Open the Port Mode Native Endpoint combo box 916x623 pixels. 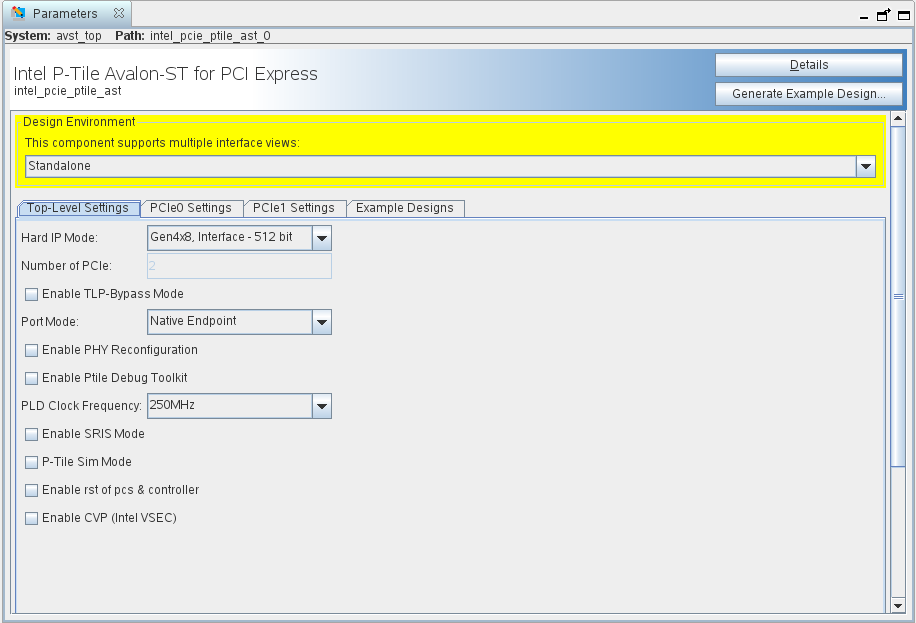tap(239, 322)
